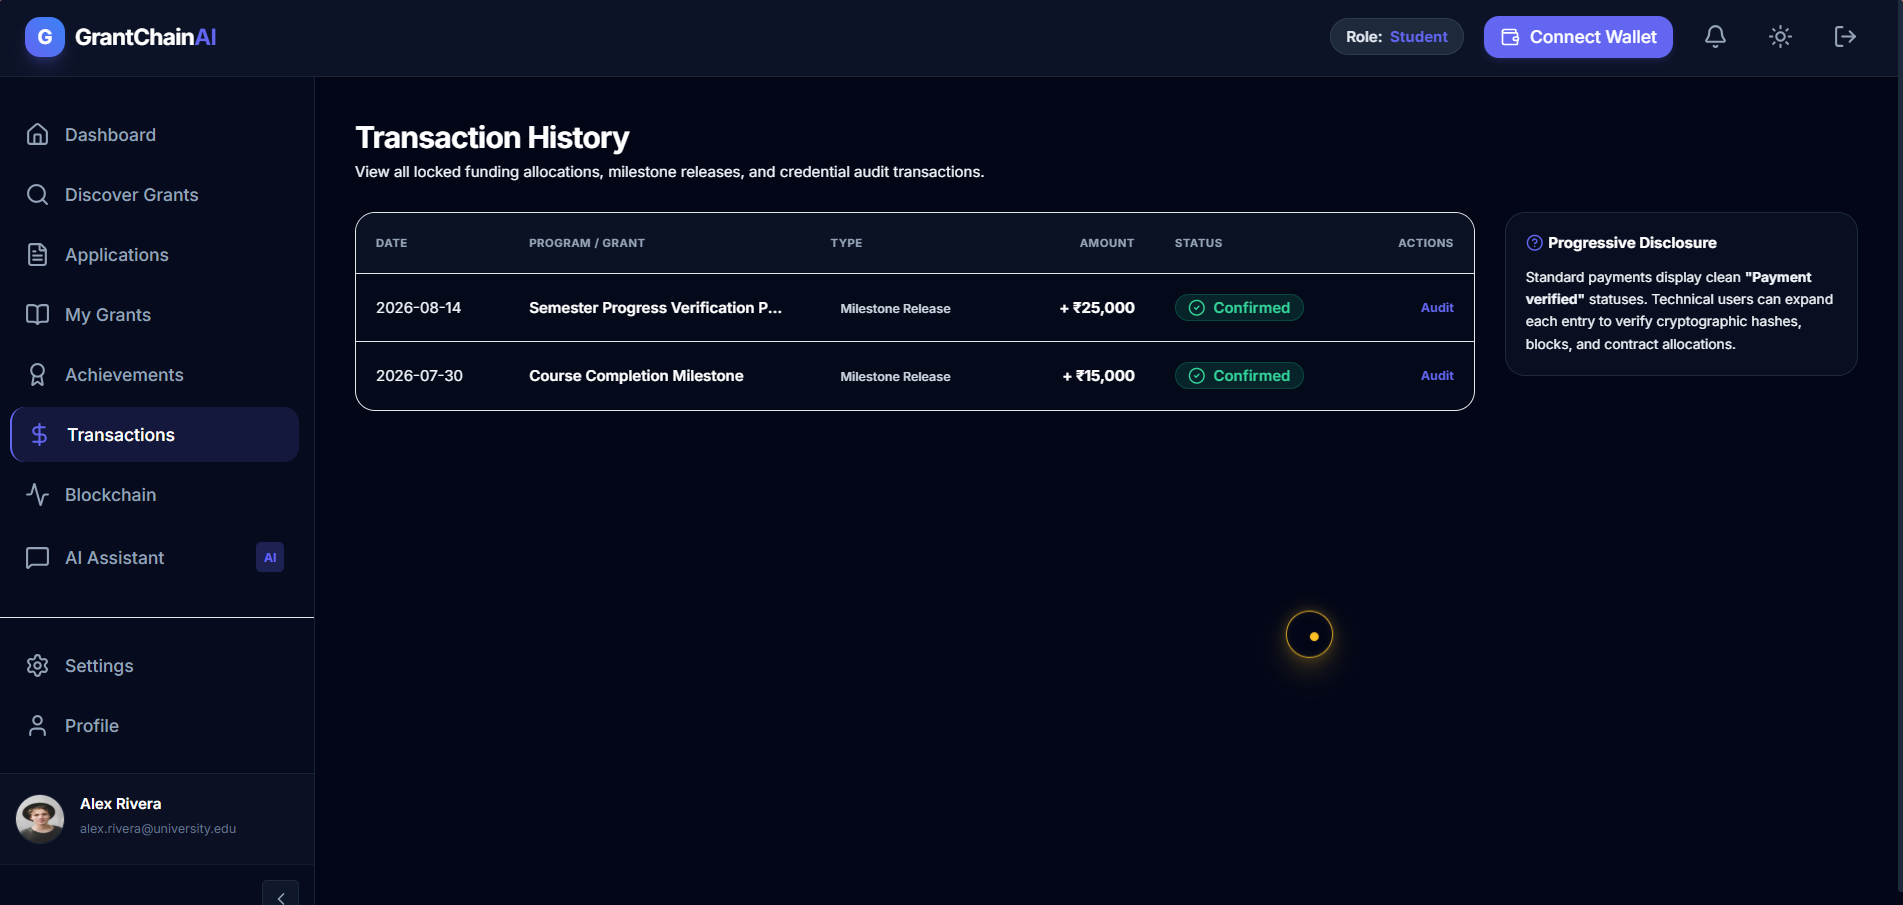The image size is (1903, 905).
Task: Click the Connect Wallet button
Action: point(1578,37)
